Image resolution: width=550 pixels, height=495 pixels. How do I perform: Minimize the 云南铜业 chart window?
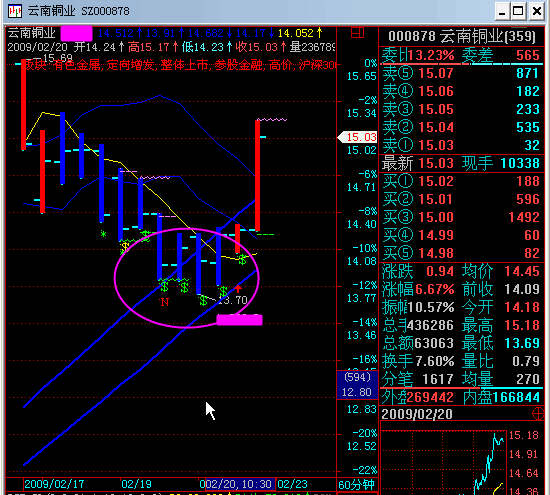click(502, 11)
